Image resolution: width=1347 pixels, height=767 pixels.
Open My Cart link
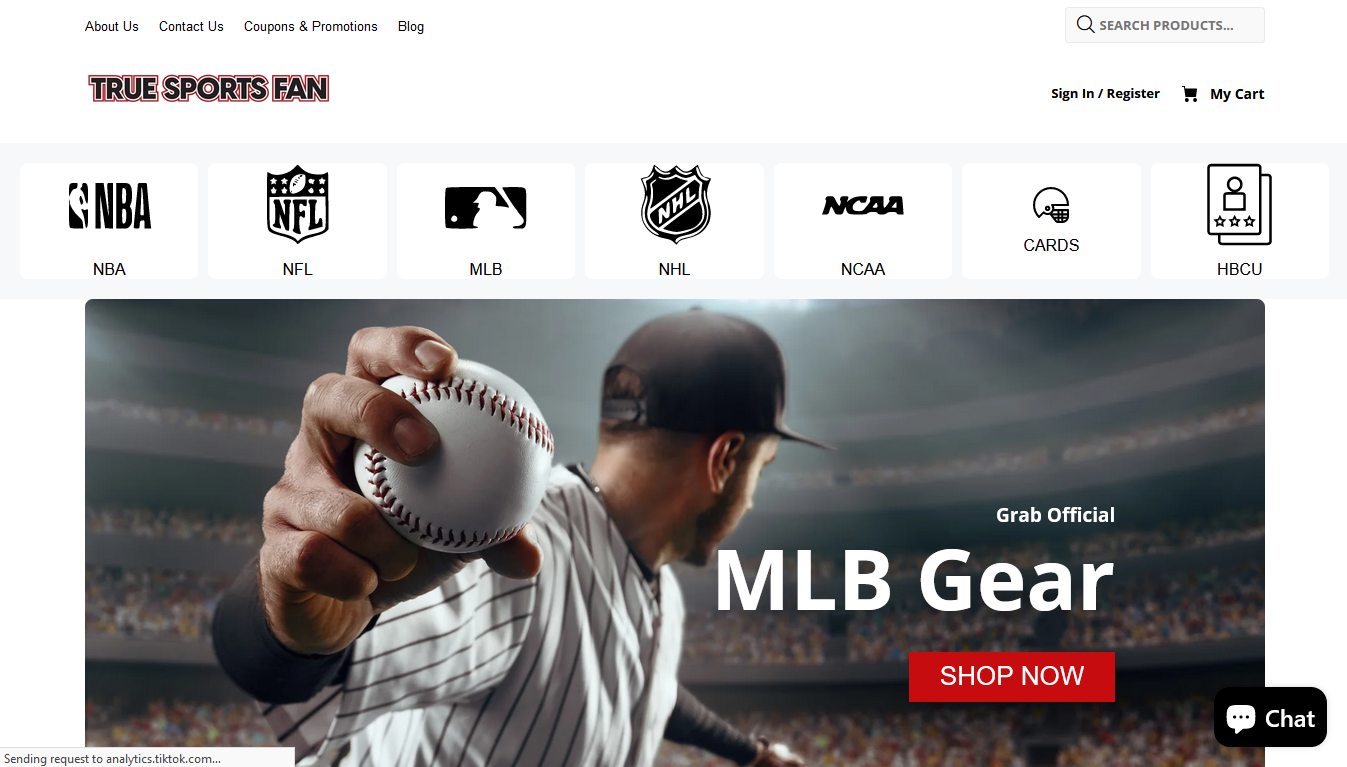tap(1237, 94)
